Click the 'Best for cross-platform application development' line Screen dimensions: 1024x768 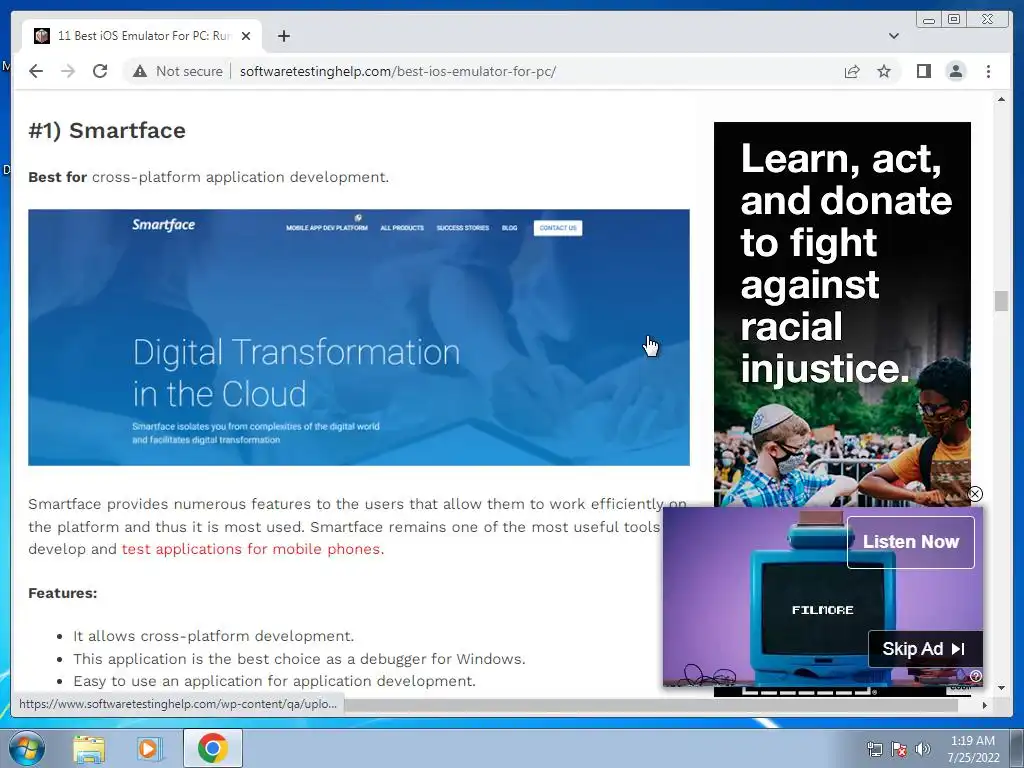(x=208, y=177)
